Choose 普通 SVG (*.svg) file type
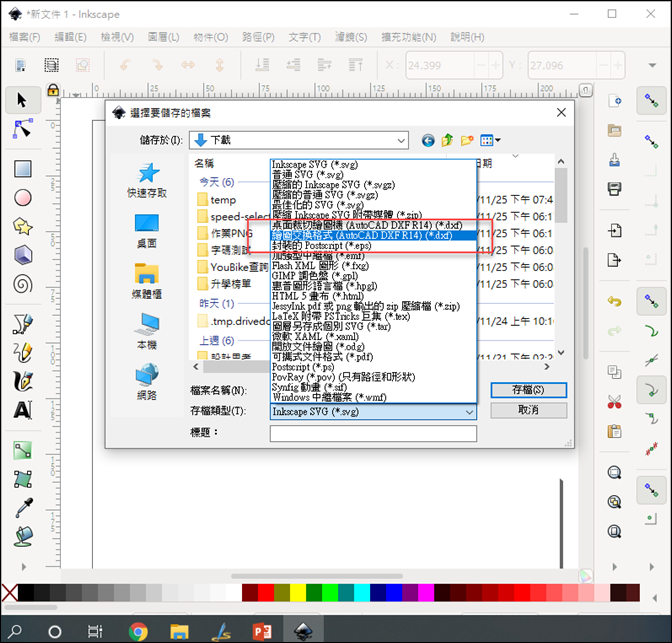This screenshot has width=672, height=643. (373, 175)
